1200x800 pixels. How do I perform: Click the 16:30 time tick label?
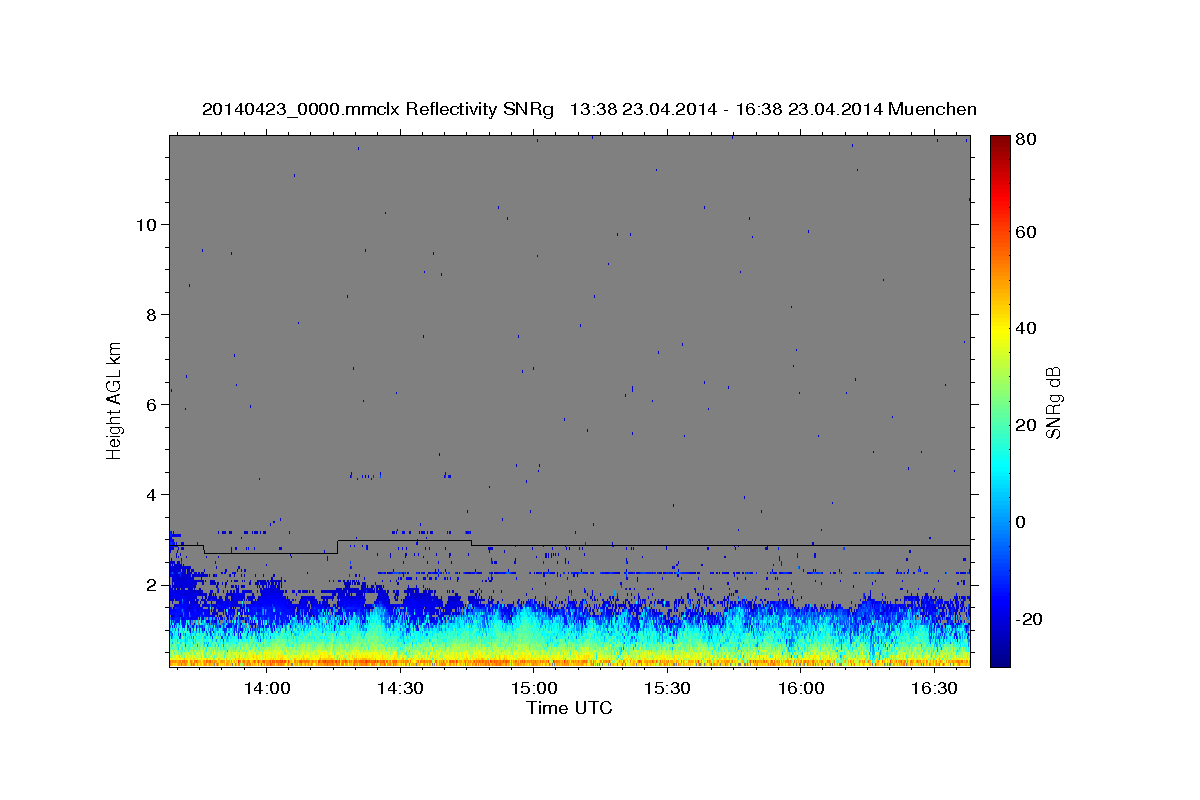pyautogui.click(x=935, y=689)
